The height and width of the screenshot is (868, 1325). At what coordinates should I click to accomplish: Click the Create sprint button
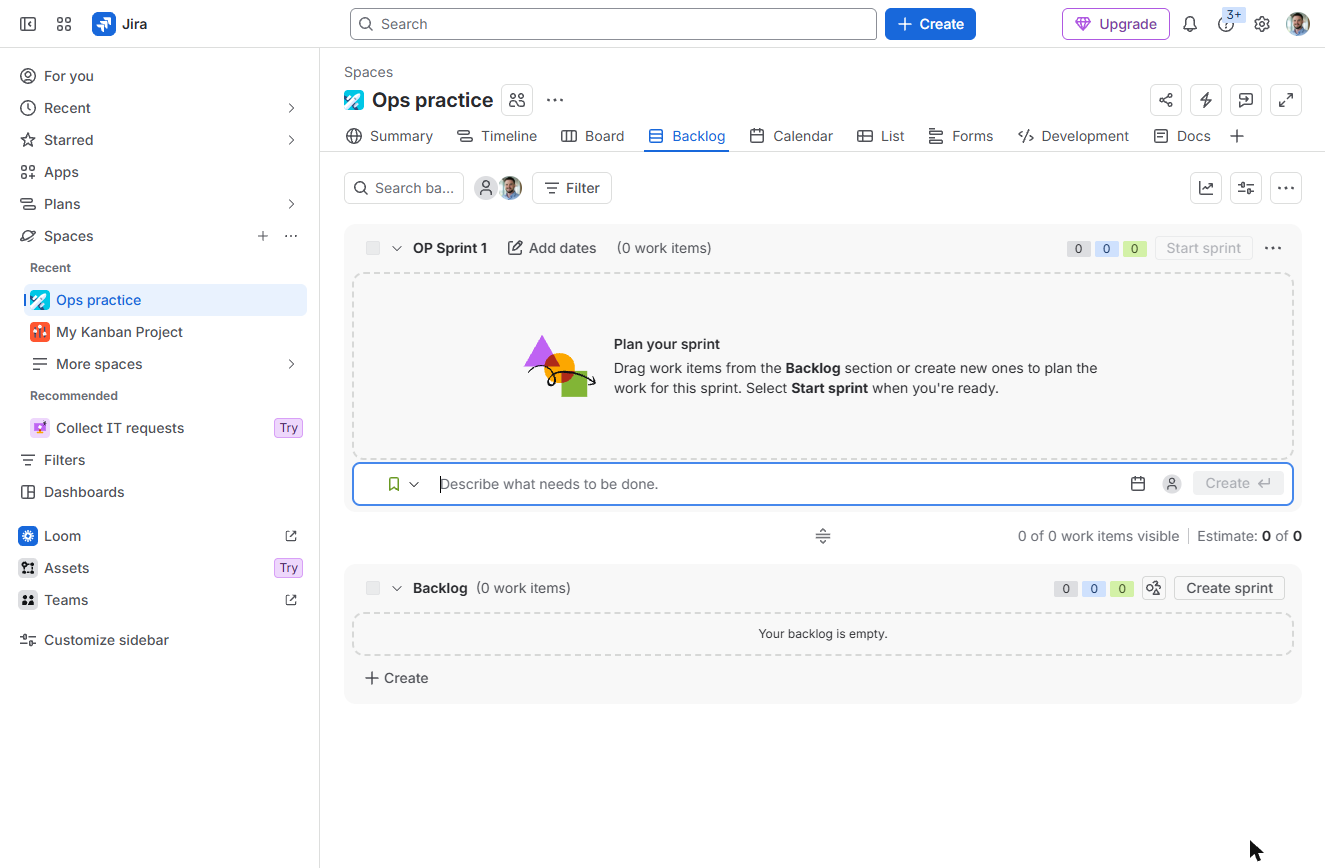(1229, 588)
